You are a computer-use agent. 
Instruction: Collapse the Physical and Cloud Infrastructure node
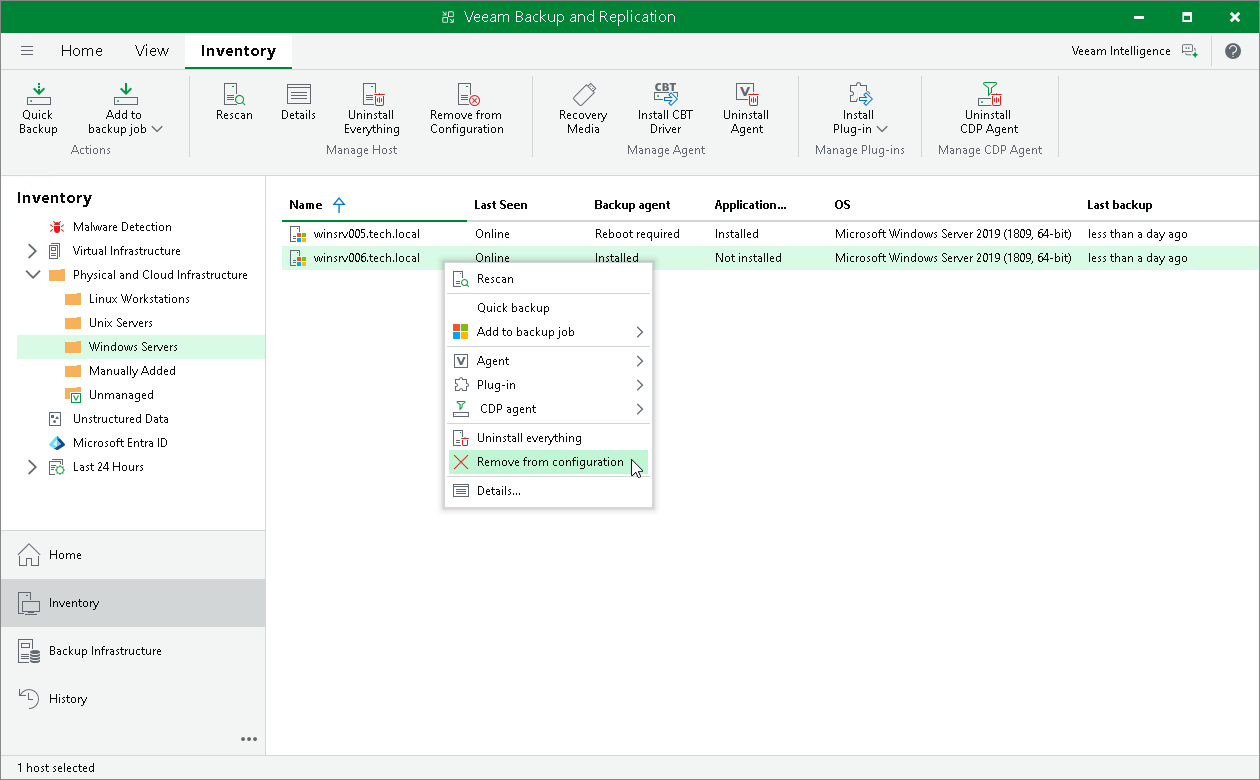click(32, 275)
